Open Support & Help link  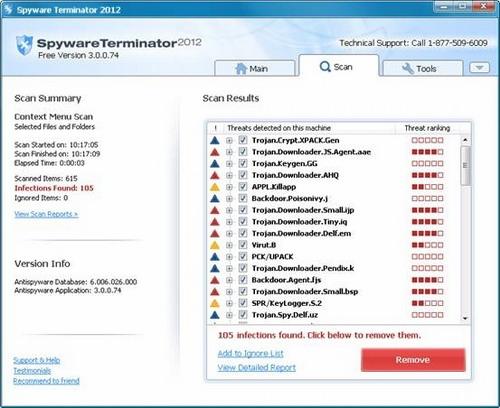(x=37, y=360)
